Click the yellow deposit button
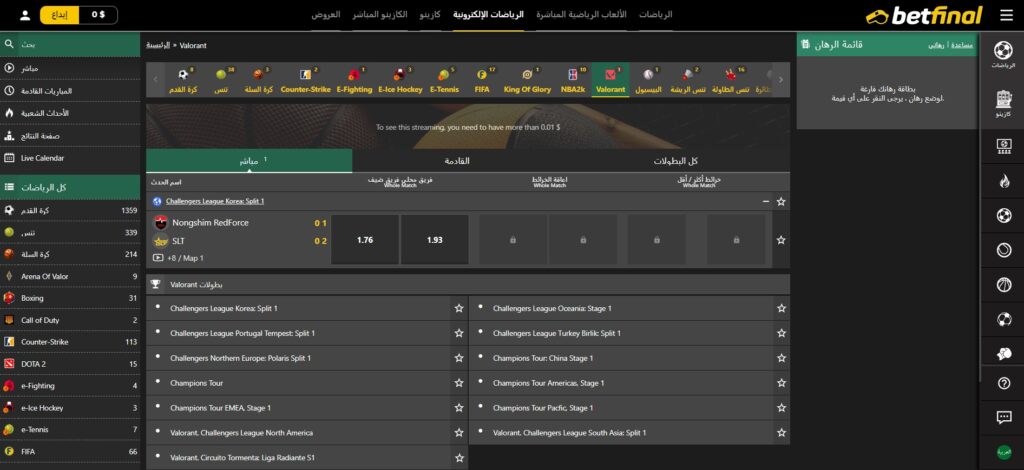Image resolution: width=1024 pixels, height=470 pixels. point(59,15)
